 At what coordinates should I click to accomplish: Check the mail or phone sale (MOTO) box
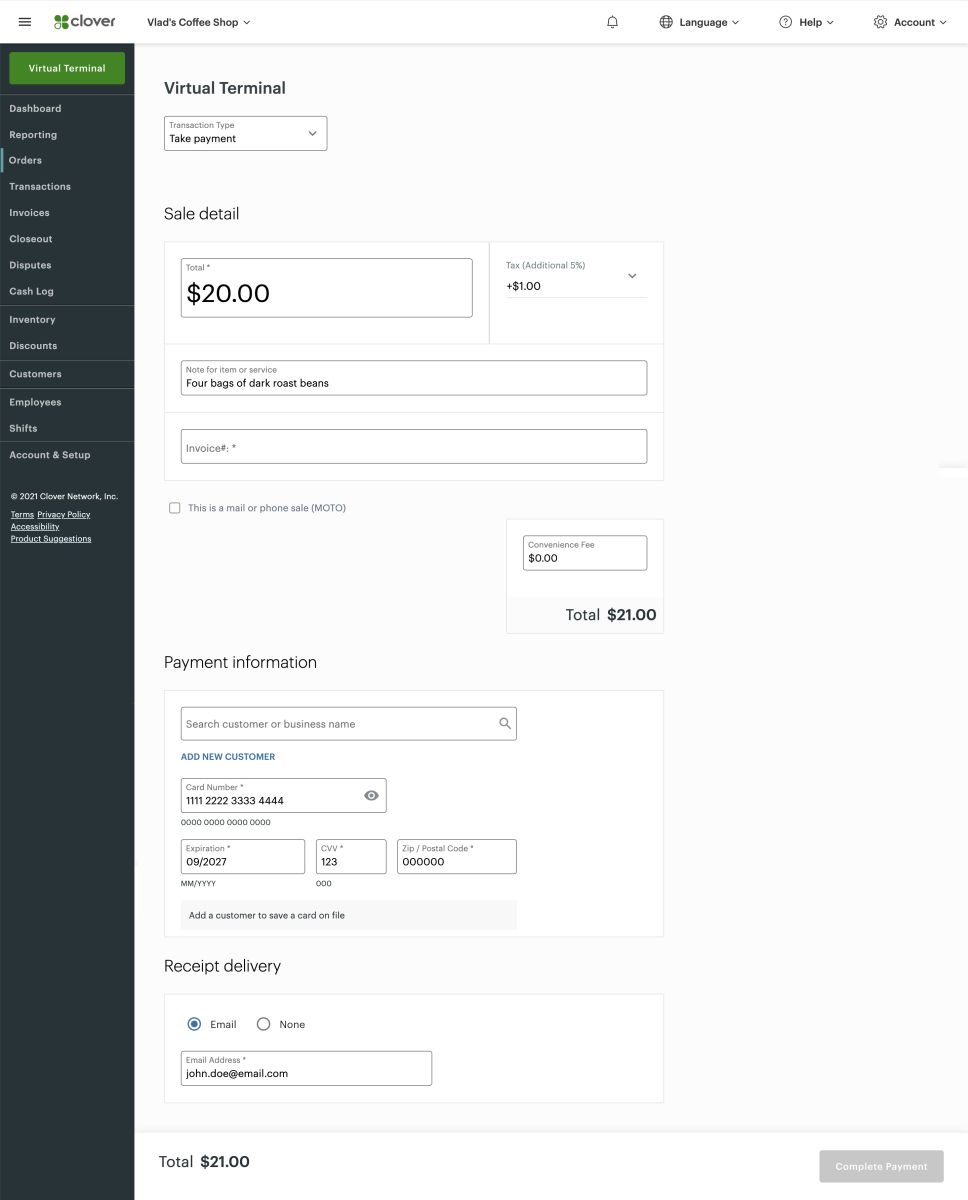click(x=175, y=508)
